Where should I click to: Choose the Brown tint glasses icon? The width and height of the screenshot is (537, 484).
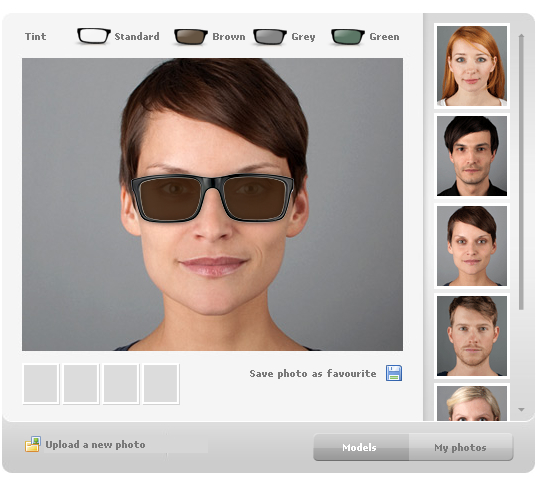click(191, 37)
